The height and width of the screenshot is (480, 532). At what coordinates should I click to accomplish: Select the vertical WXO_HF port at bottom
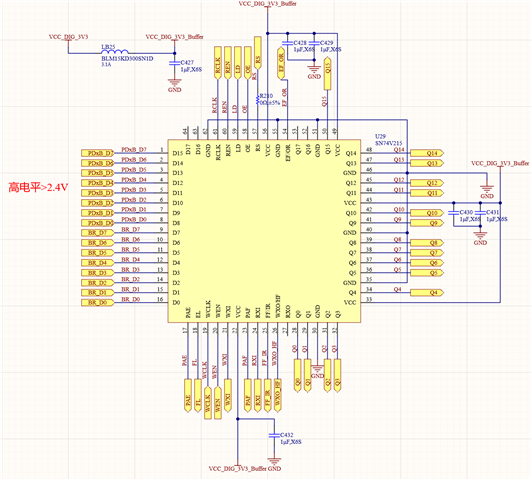tap(278, 396)
